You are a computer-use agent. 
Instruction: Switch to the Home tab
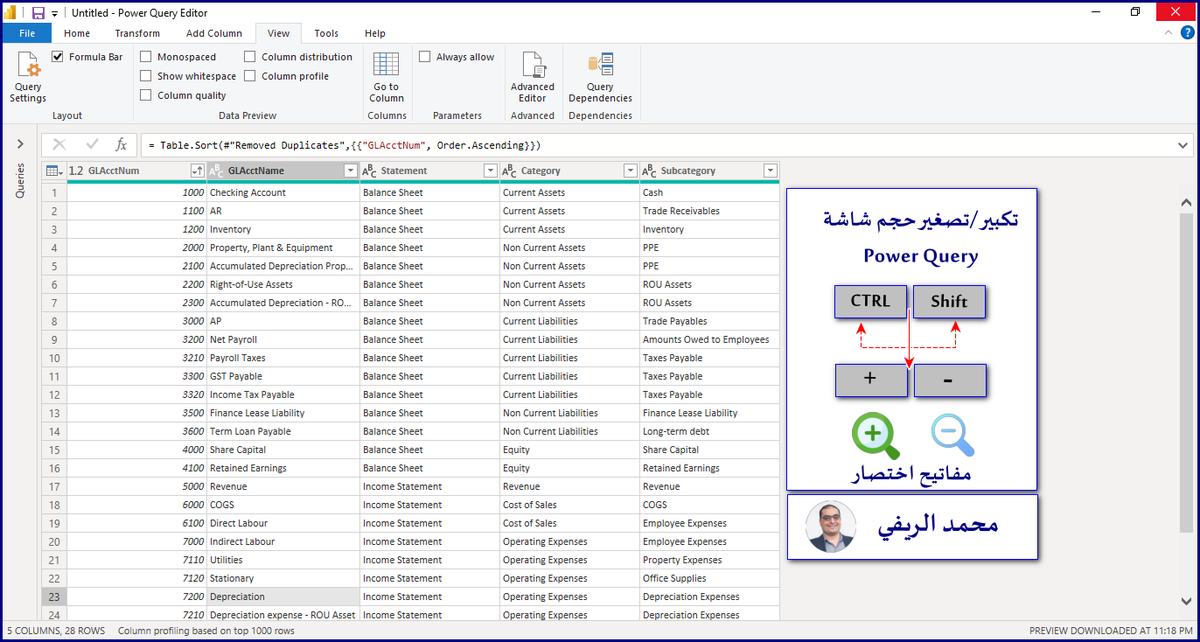[77, 33]
